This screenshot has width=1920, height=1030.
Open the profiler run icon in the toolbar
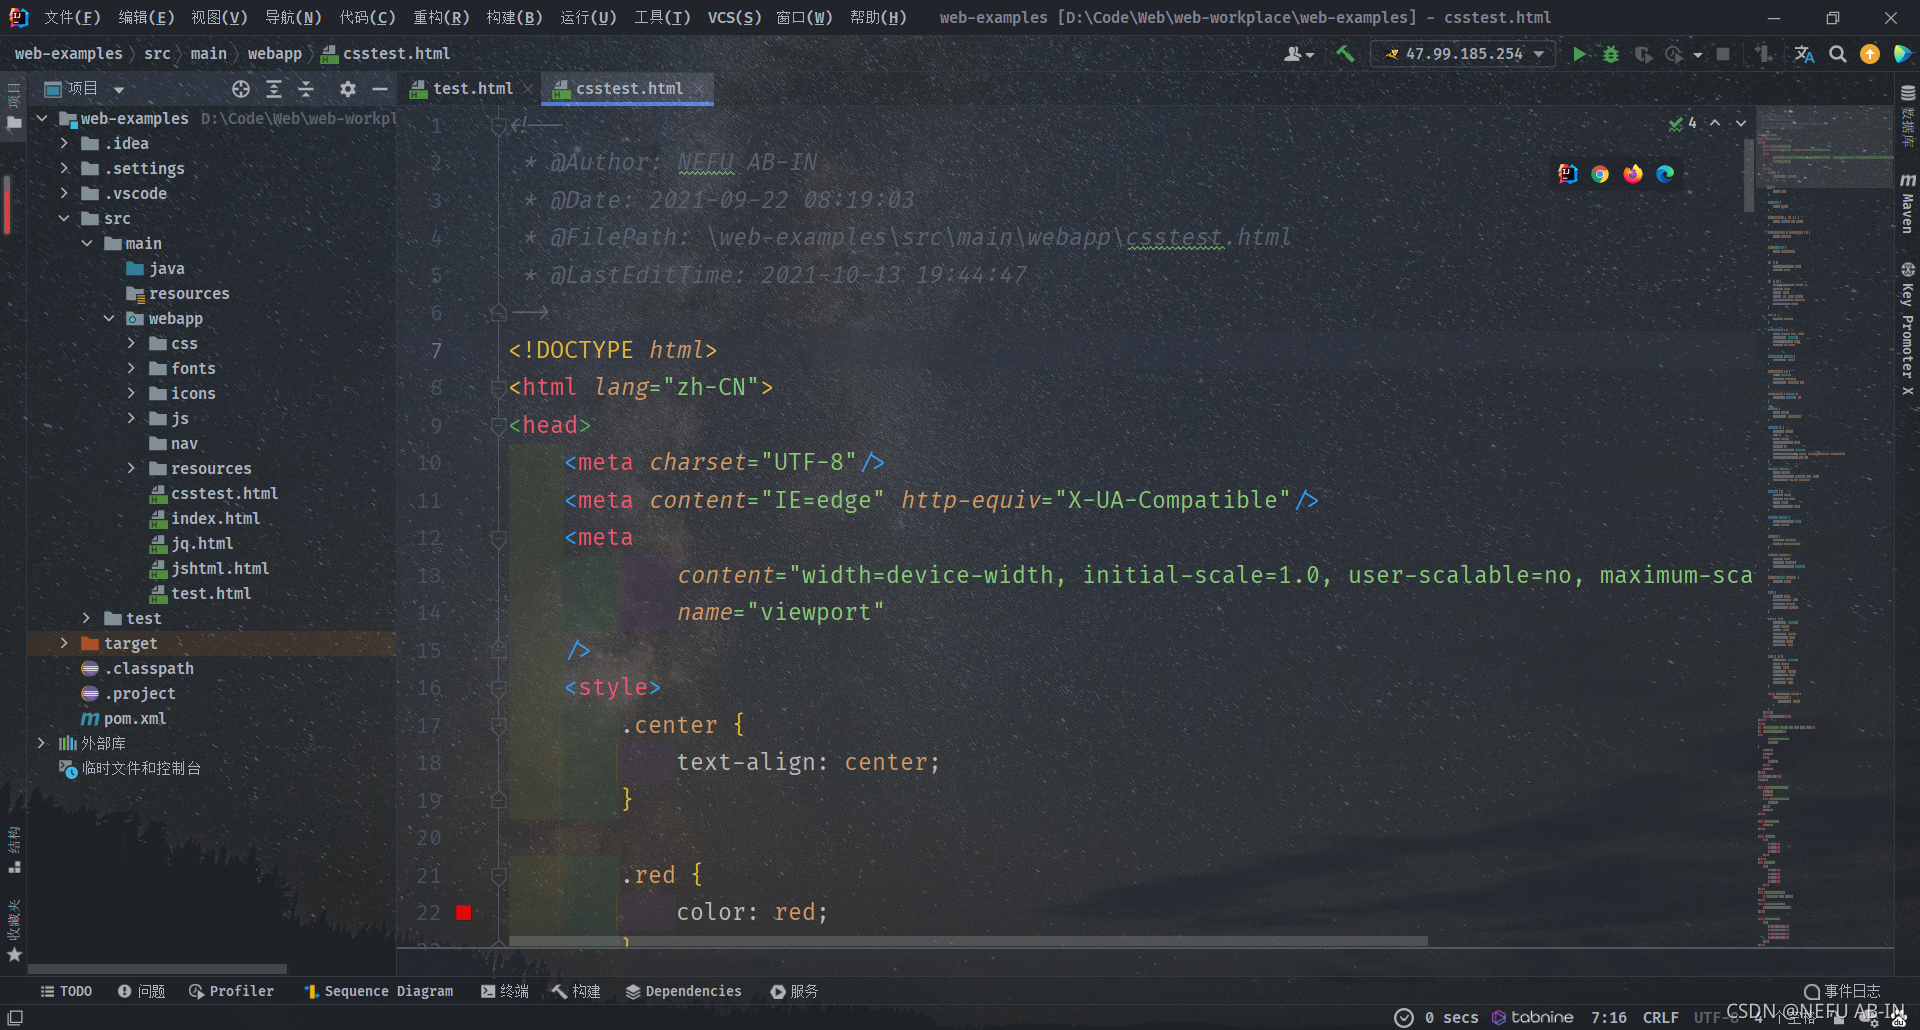[1674, 54]
